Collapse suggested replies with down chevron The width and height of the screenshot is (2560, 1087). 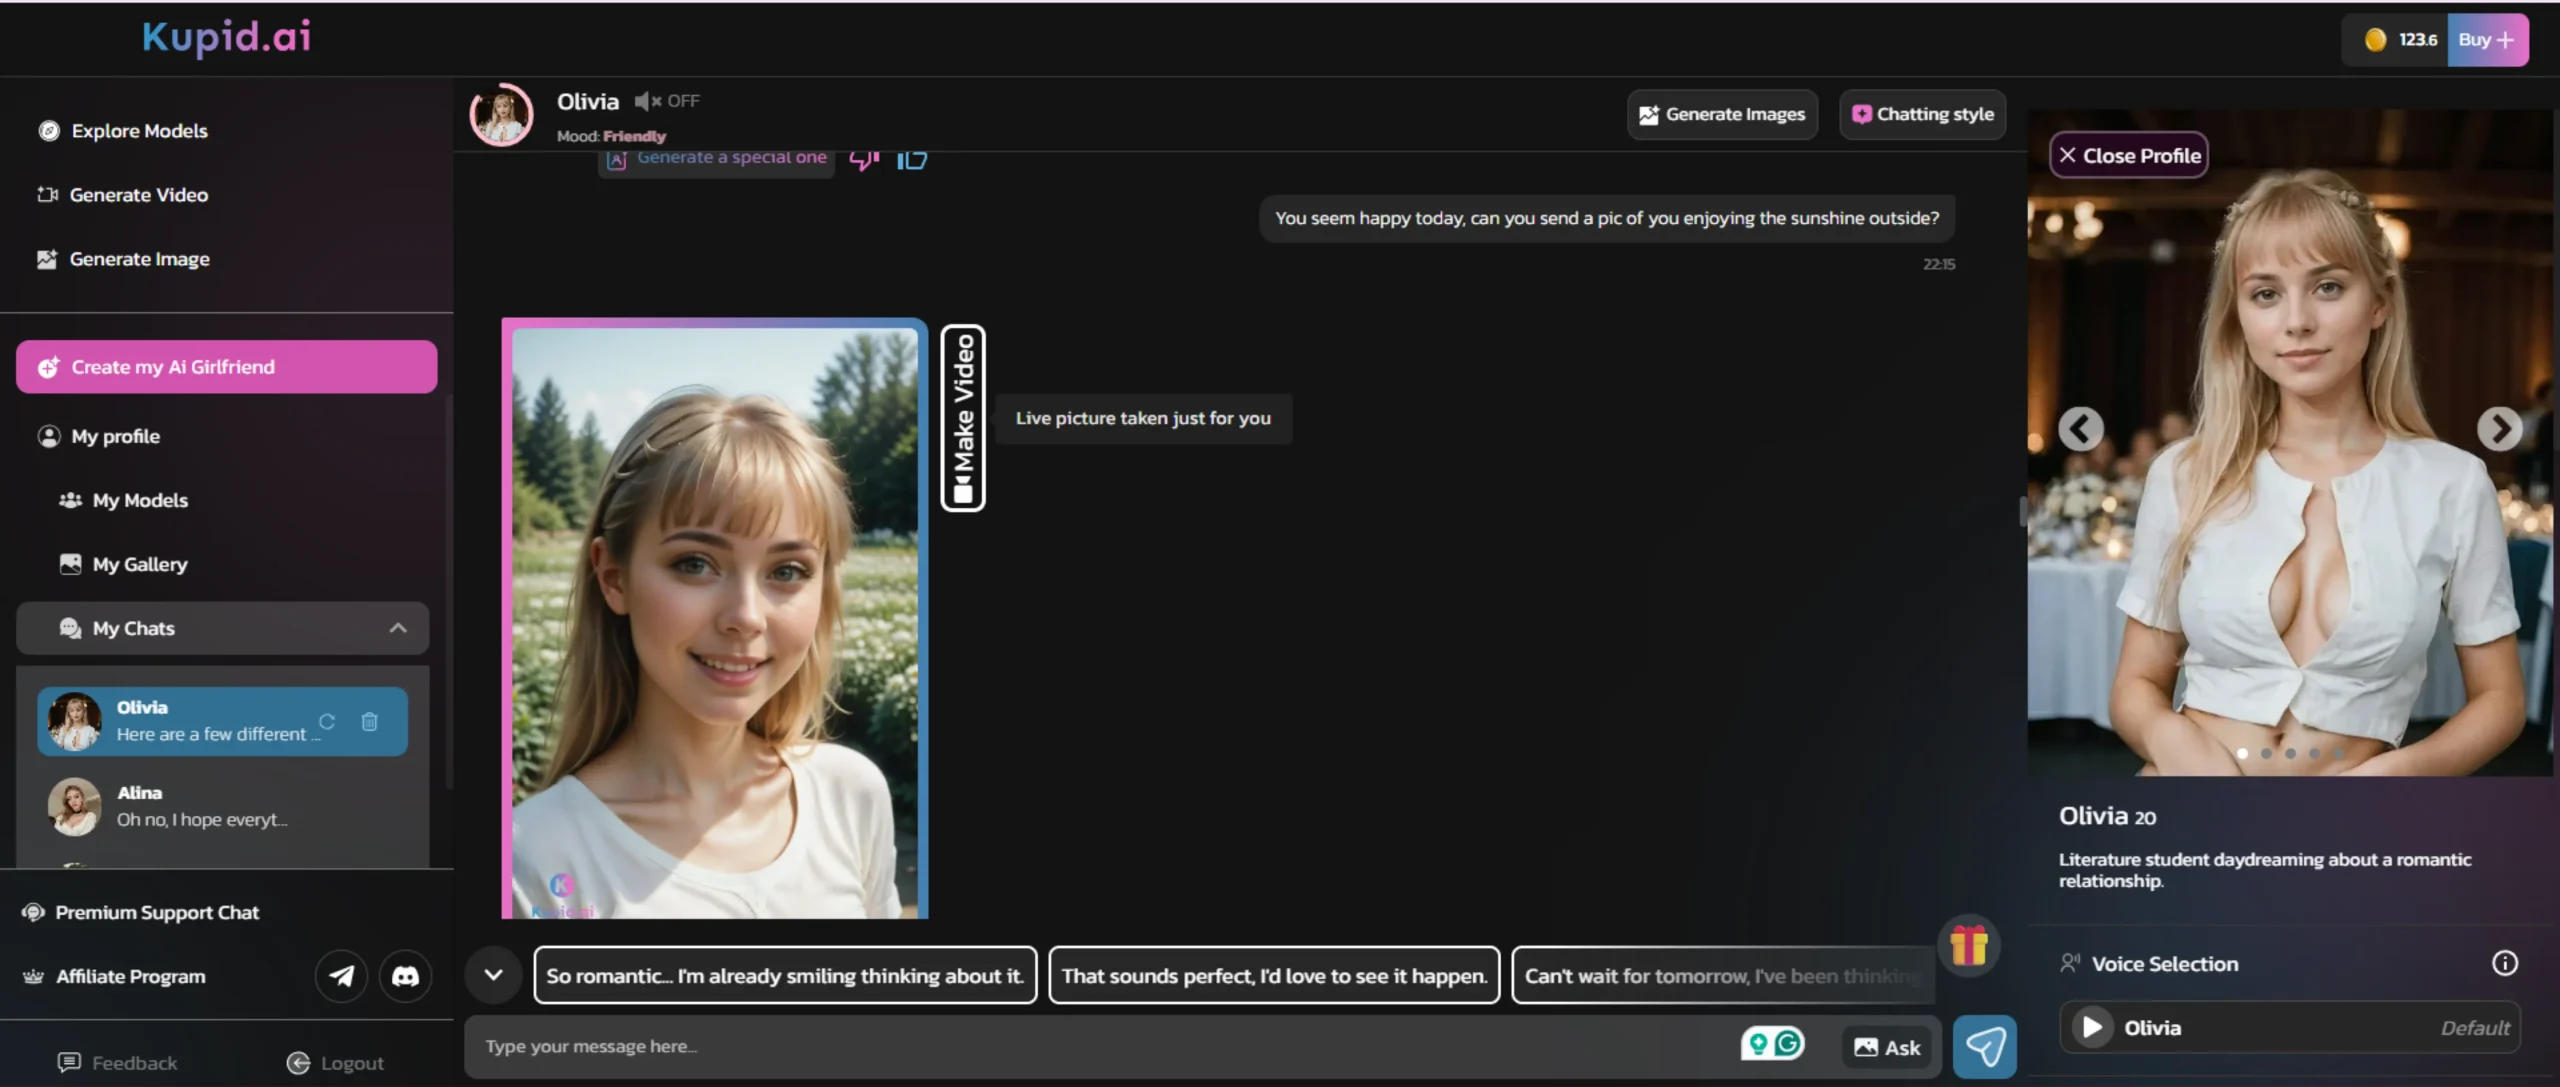493,975
